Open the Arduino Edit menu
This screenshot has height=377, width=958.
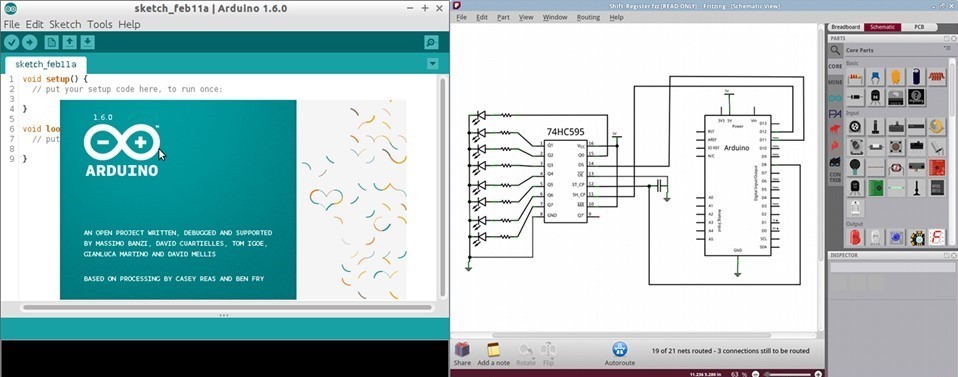pos(34,24)
